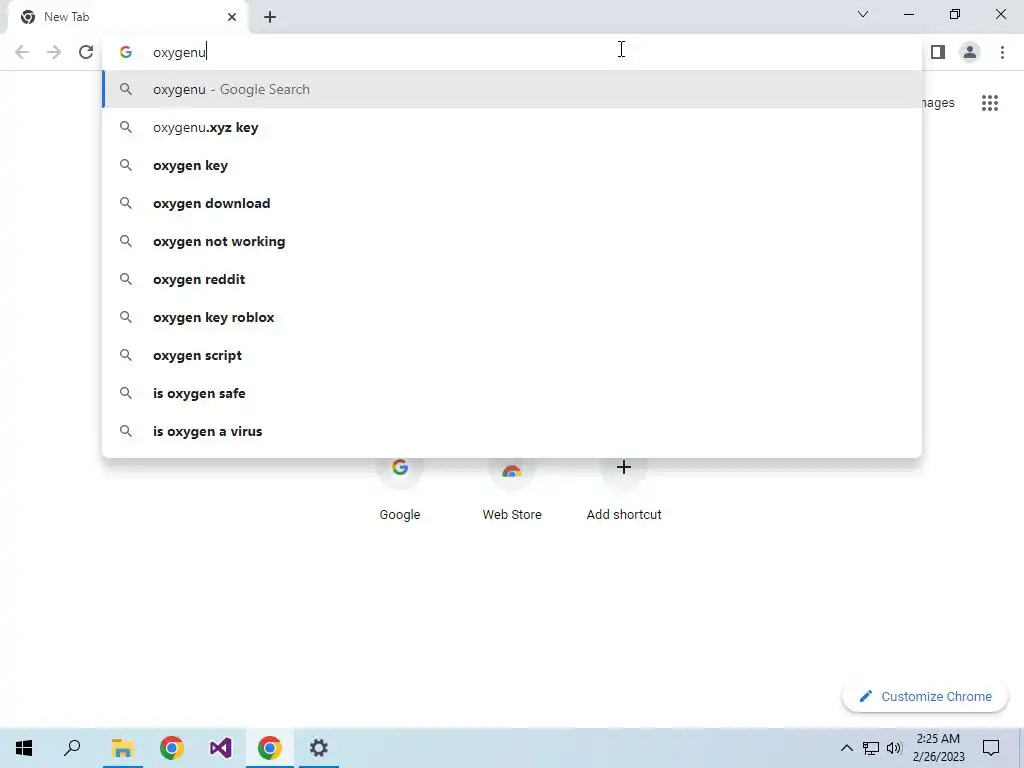1024x768 pixels.
Task: Open the profile avatar icon
Action: pos(970,52)
